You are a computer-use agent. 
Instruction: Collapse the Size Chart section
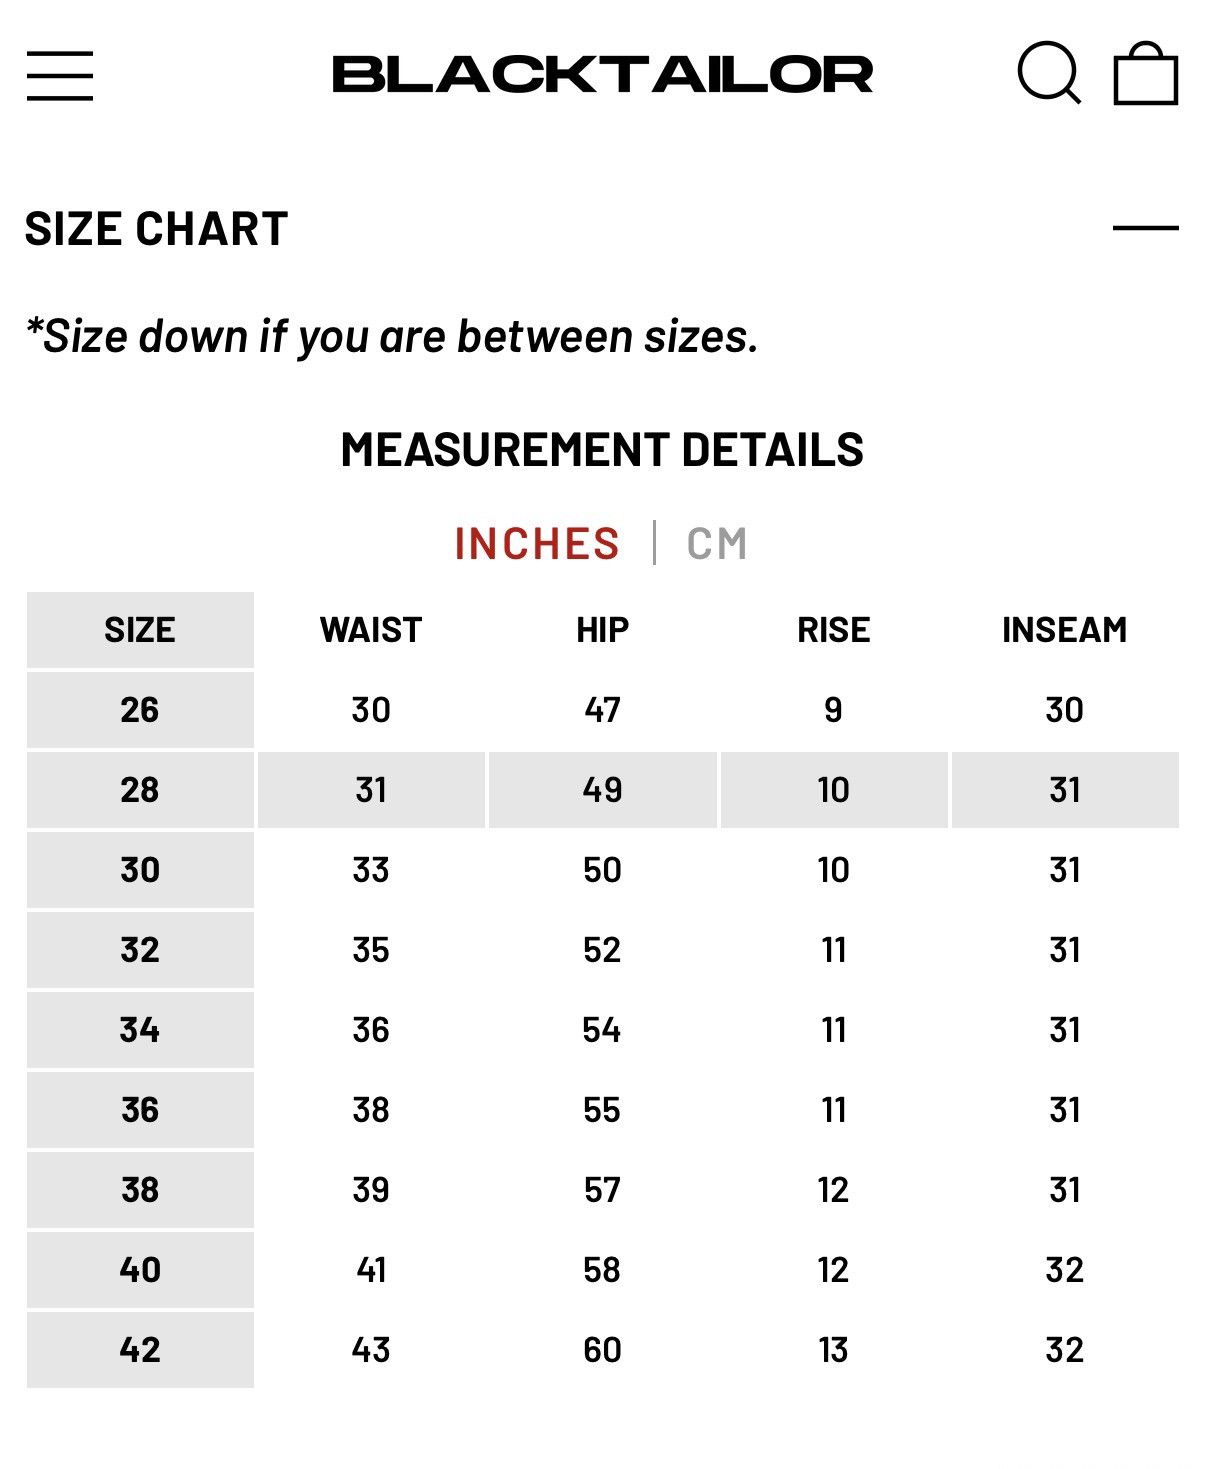tap(1146, 228)
